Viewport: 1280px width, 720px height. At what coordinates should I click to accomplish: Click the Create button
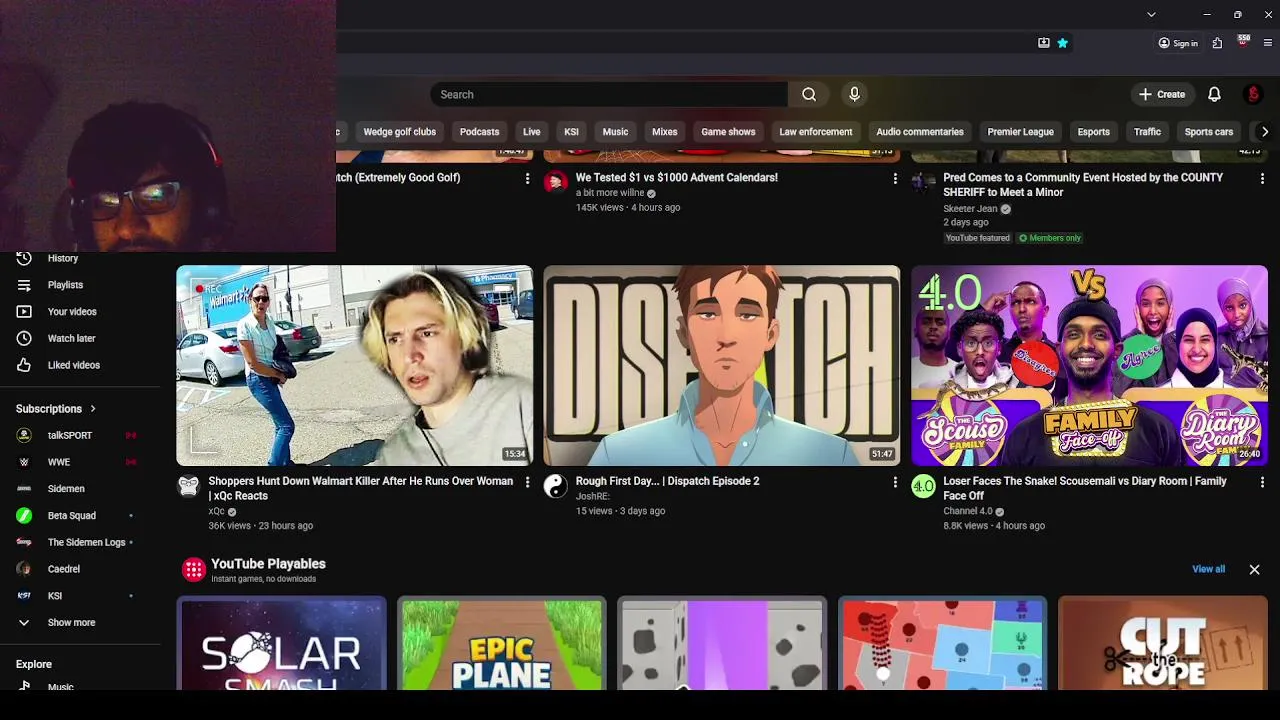1161,94
